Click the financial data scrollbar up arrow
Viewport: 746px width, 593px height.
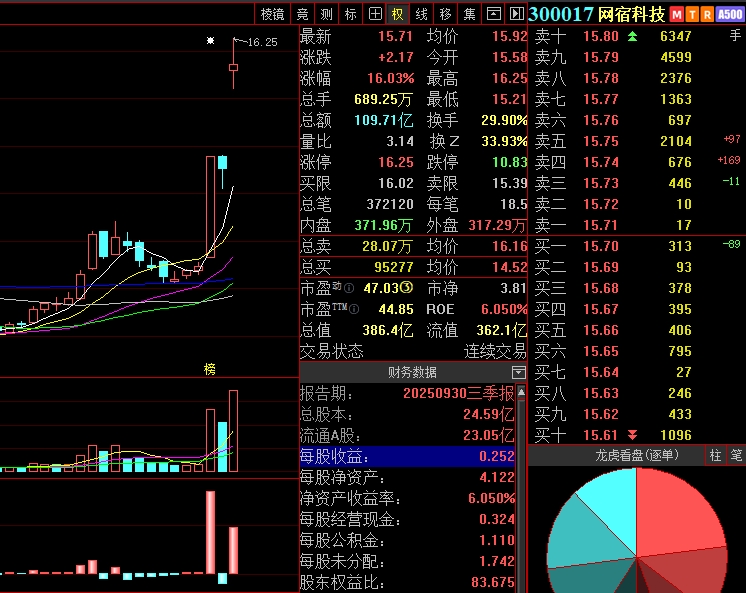pyautogui.click(x=521, y=392)
